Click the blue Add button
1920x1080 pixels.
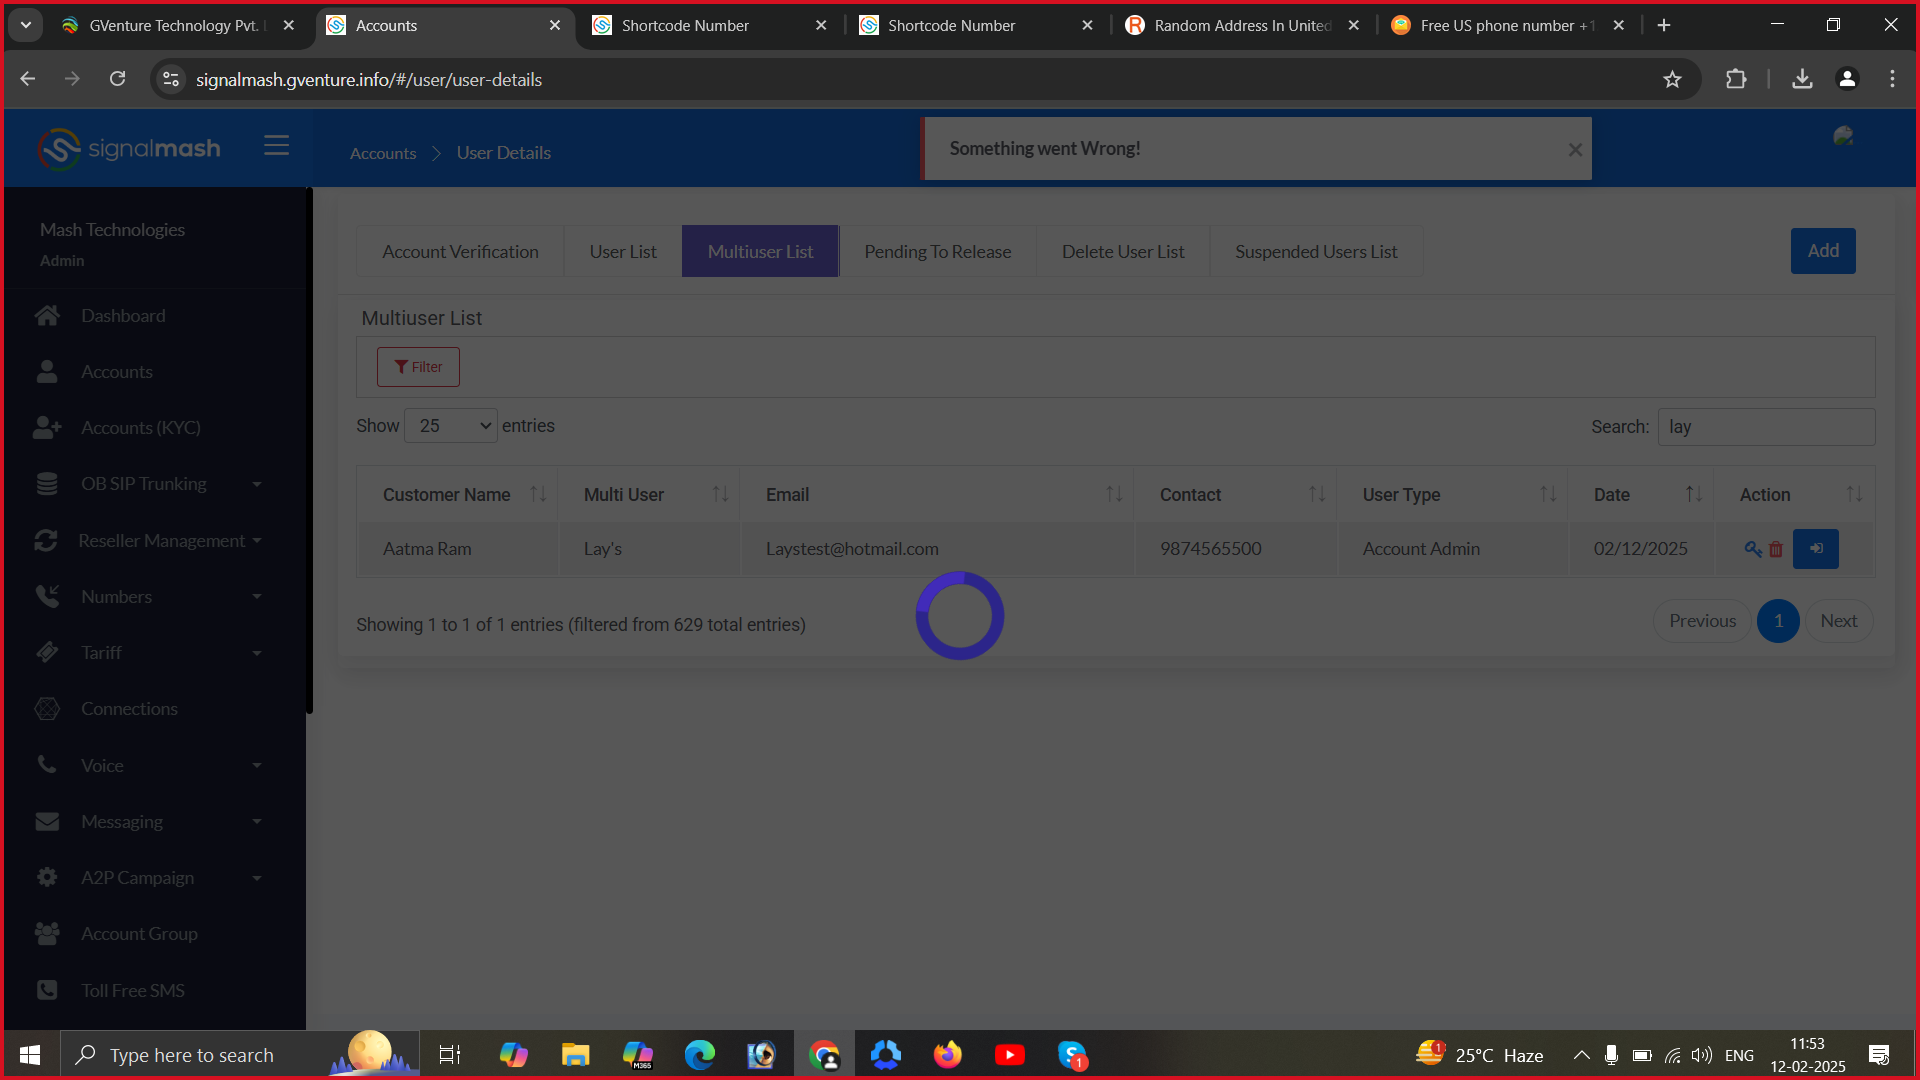1822,251
